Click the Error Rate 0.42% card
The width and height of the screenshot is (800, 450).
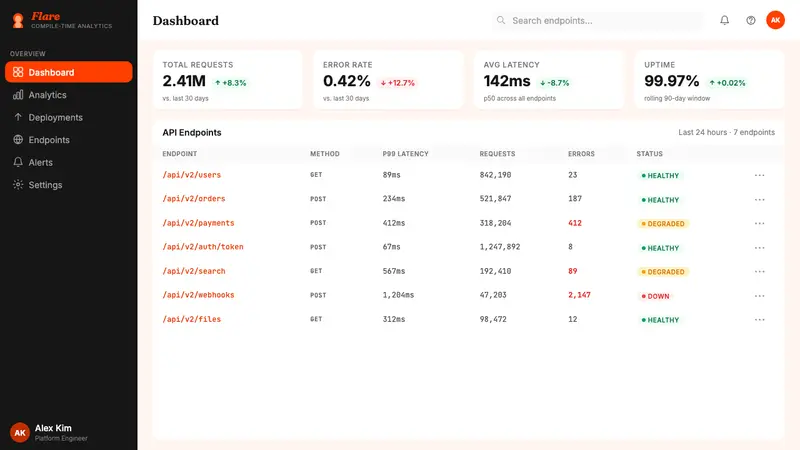[388, 80]
